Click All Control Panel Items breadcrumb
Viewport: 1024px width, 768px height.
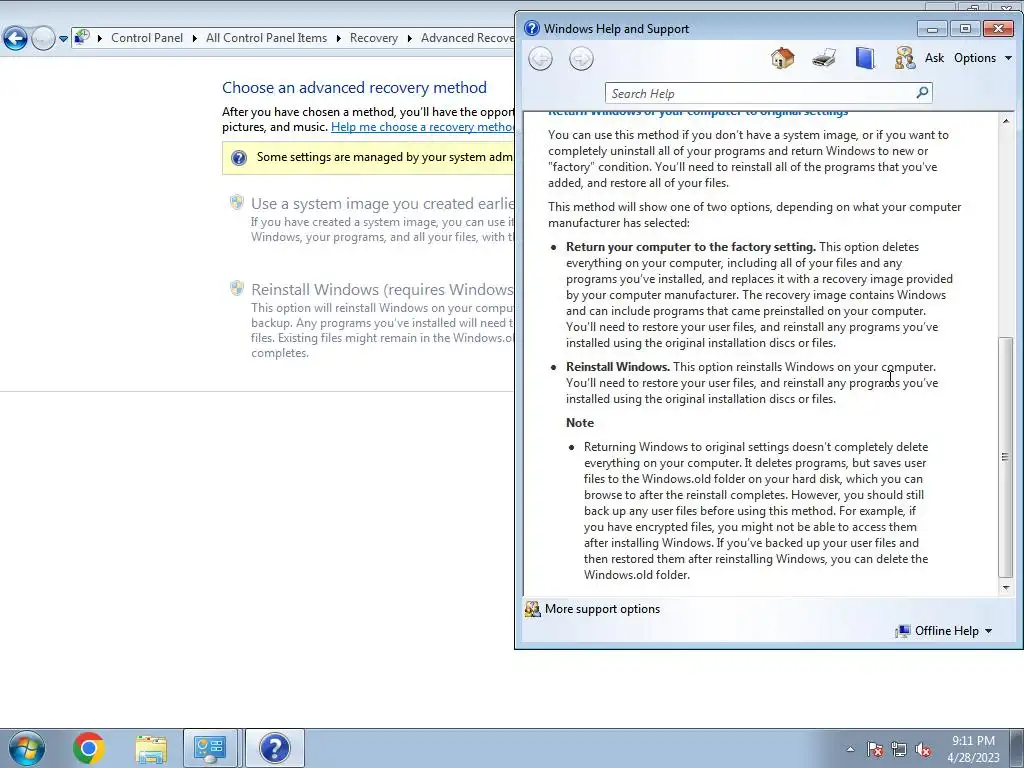point(266,38)
